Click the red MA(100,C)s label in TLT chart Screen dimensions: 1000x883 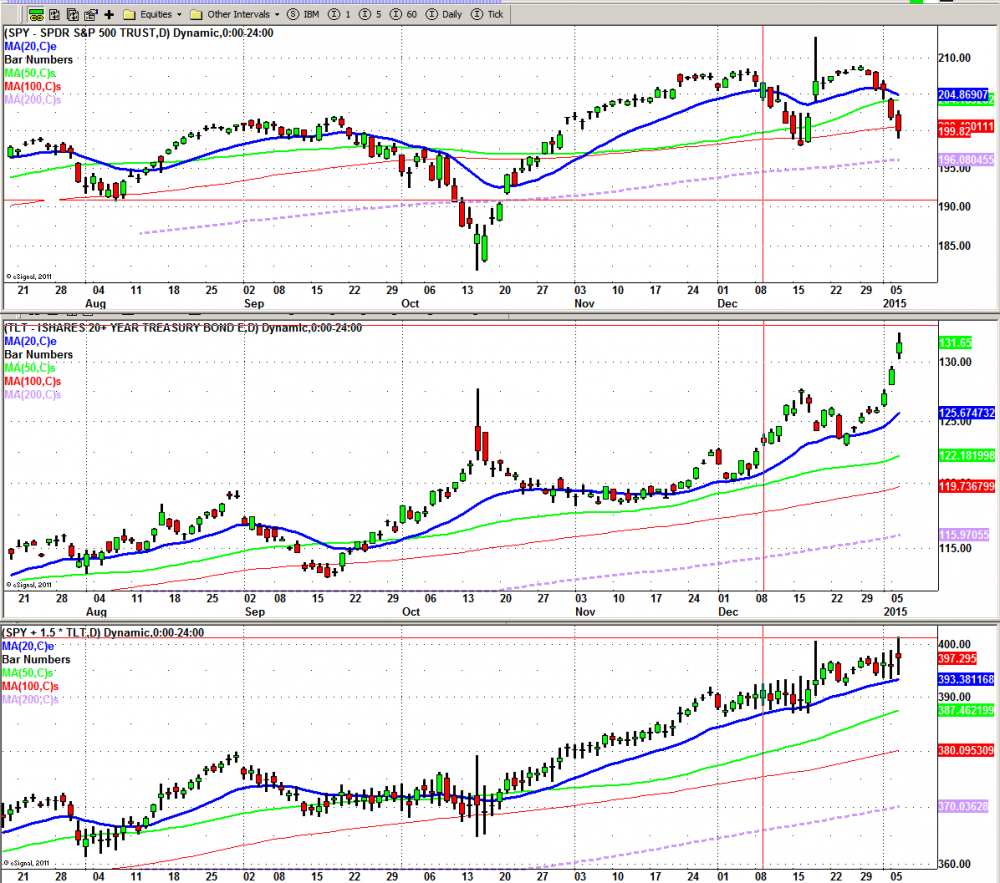[x=33, y=381]
